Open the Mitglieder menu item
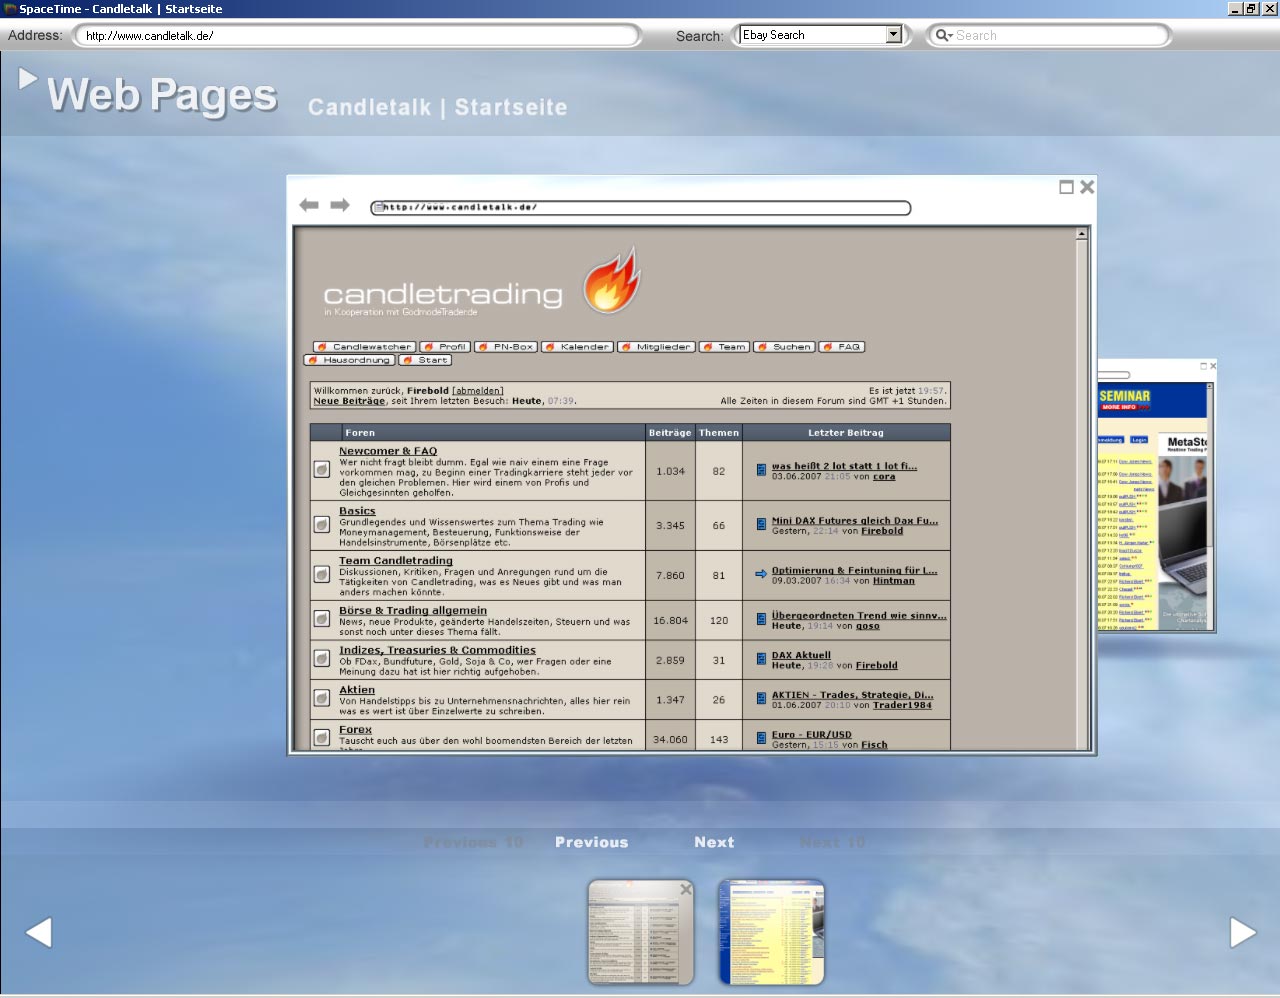This screenshot has width=1280, height=998. [656, 347]
